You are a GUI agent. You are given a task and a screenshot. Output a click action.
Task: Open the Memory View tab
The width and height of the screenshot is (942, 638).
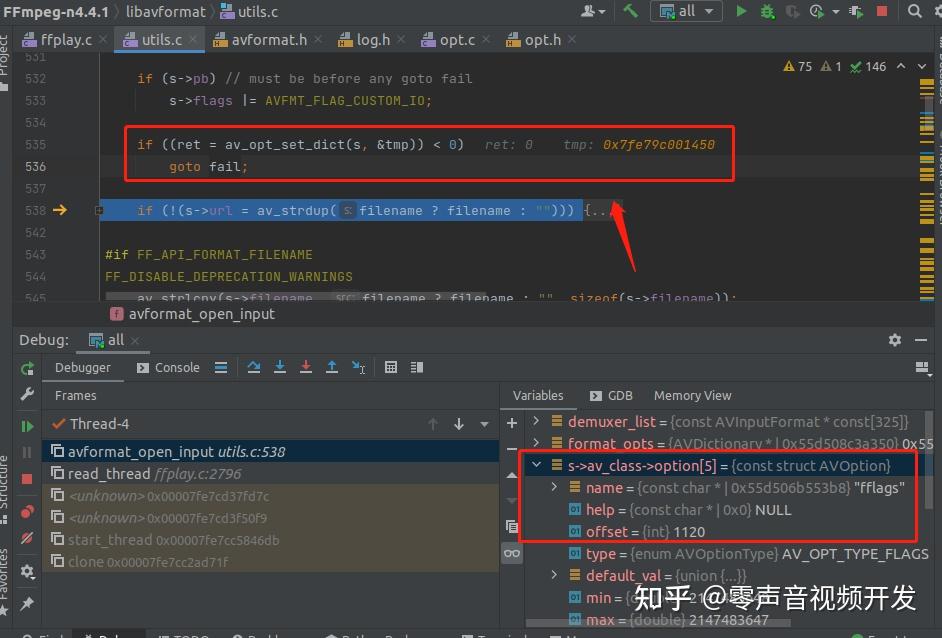pyautogui.click(x=692, y=396)
